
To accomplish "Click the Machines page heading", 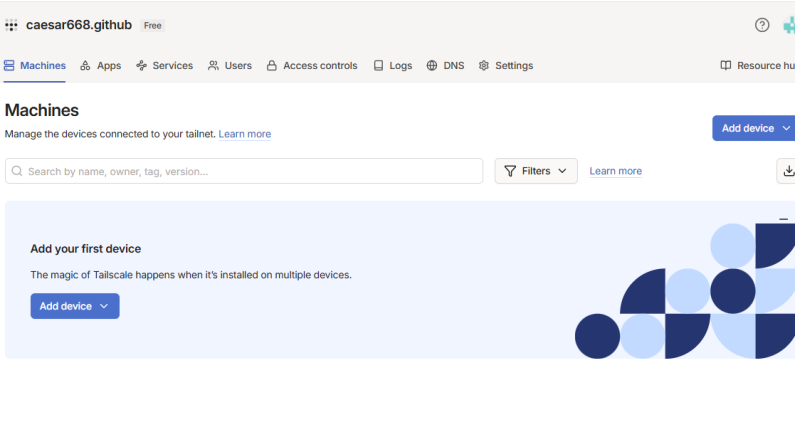I will click(42, 110).
